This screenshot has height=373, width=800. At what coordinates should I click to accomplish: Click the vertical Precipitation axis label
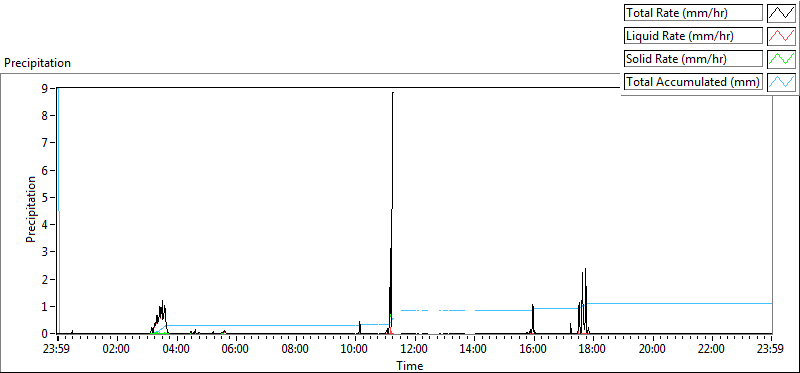(x=31, y=209)
